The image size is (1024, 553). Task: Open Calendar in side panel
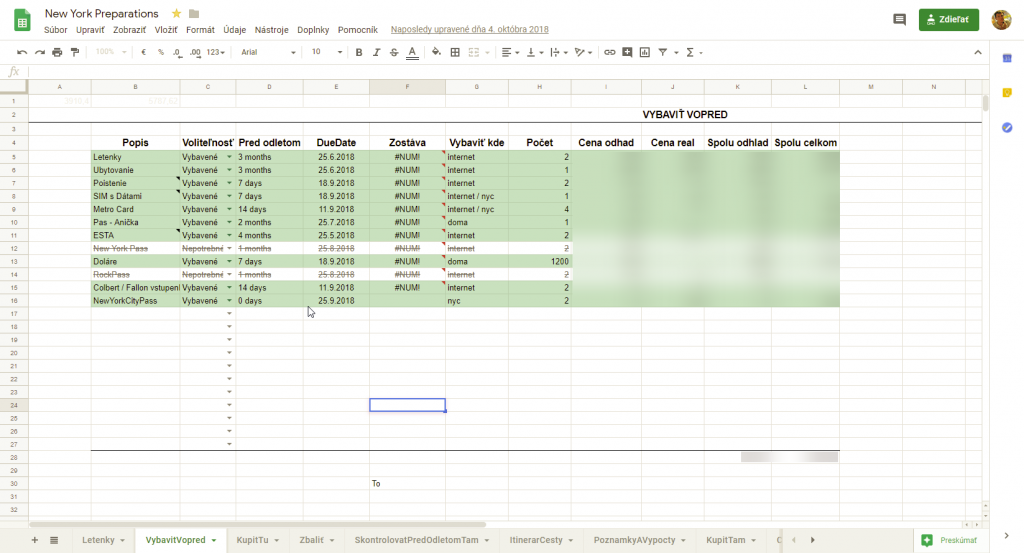(x=1007, y=58)
